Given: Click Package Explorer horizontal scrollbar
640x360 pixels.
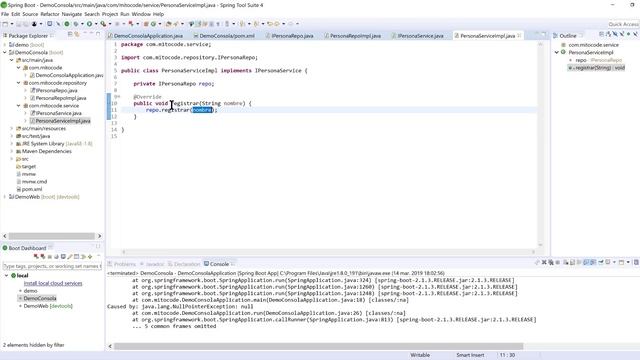Looking at the screenshot, I should coord(52,236).
